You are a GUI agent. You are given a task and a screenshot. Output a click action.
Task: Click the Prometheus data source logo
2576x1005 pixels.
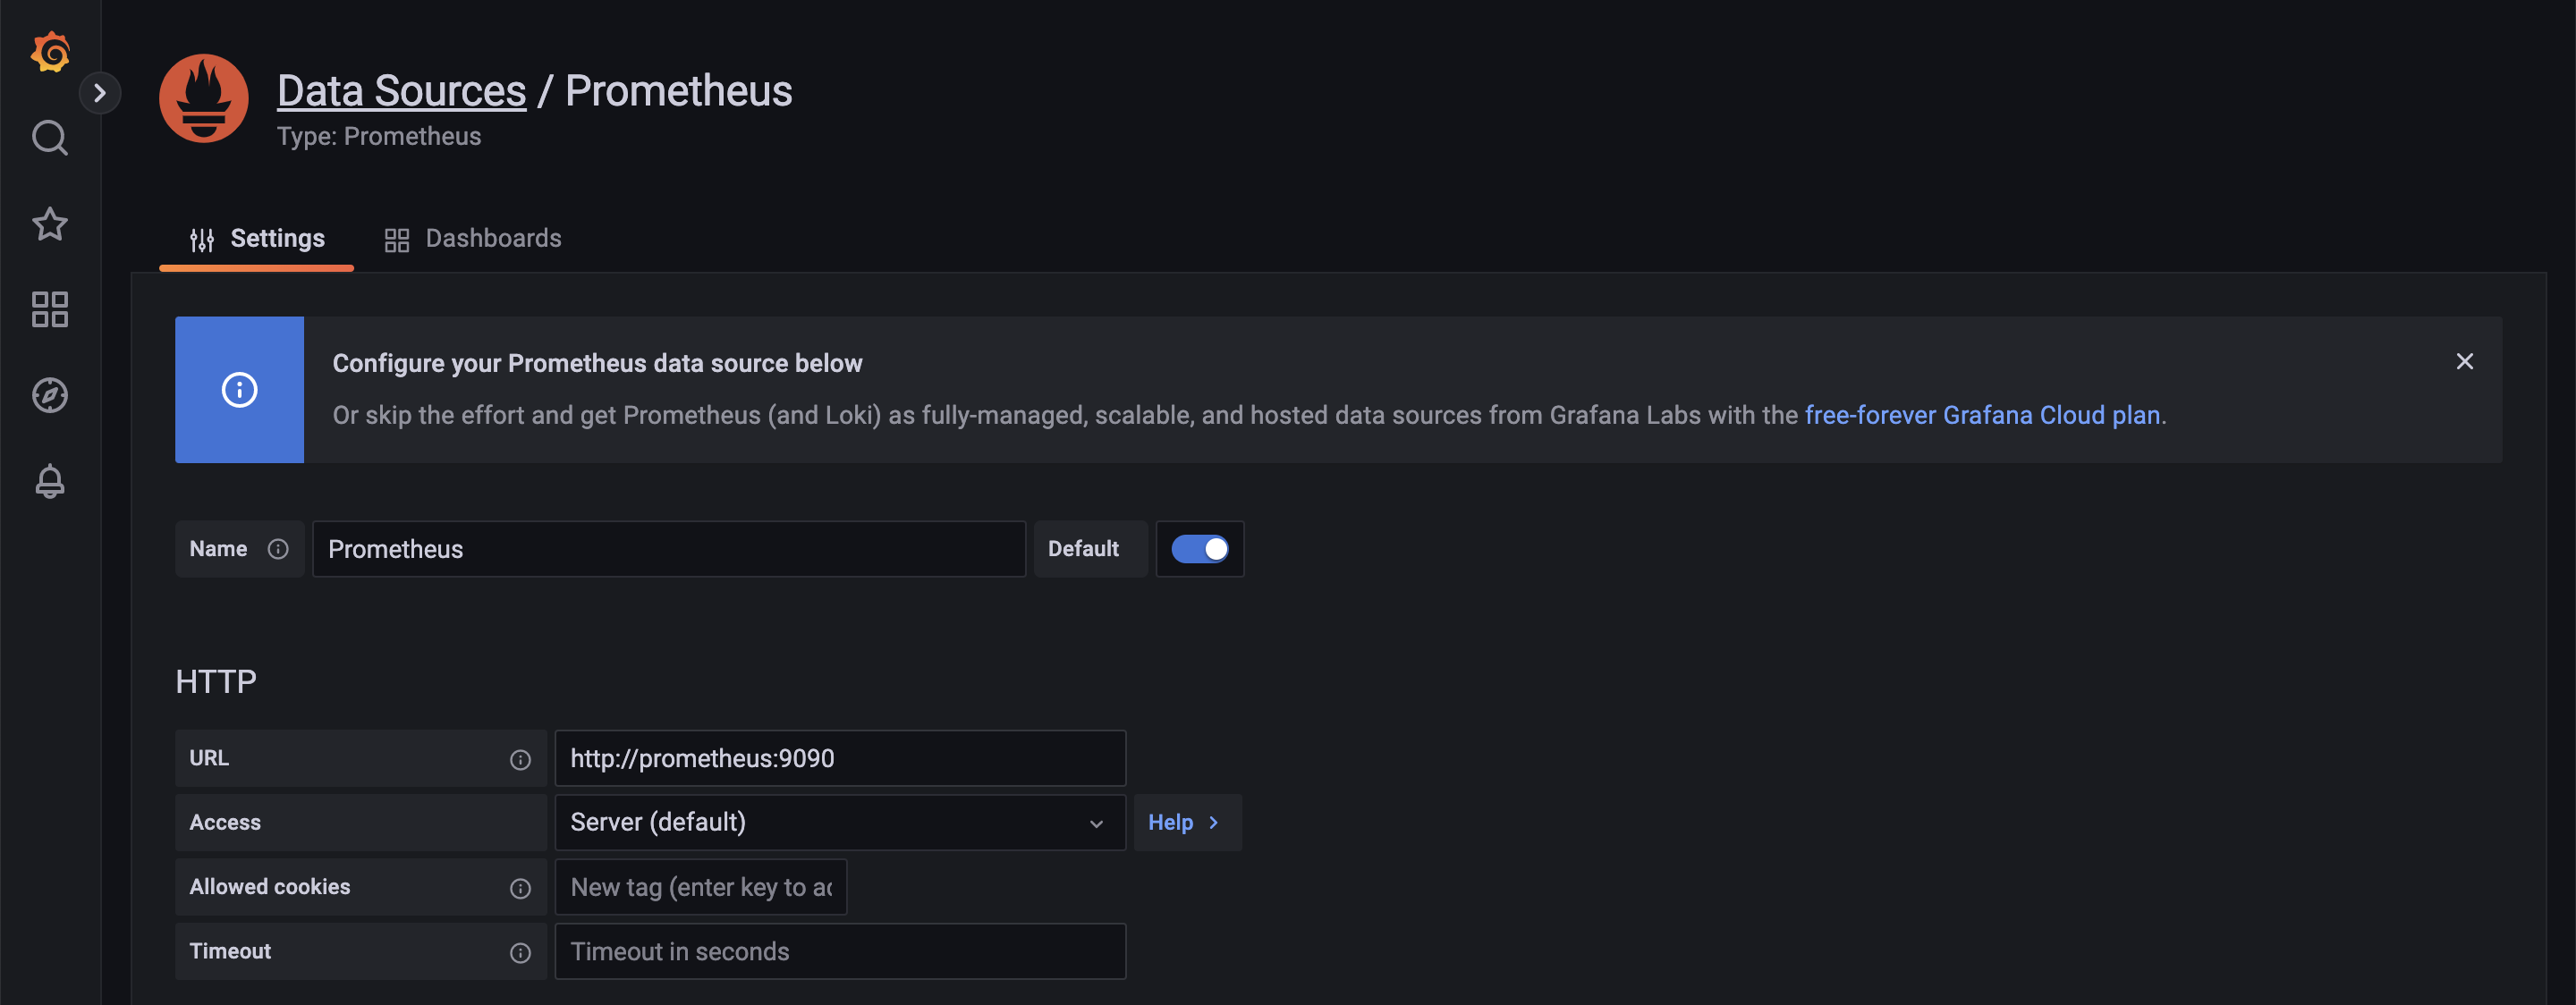(203, 98)
